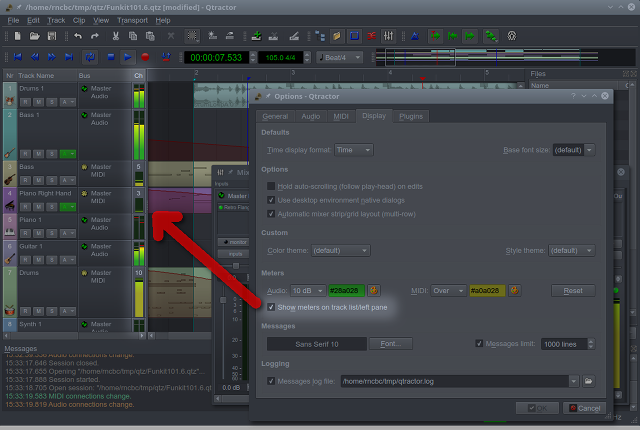Mute the Drums 1 track

[38, 102]
